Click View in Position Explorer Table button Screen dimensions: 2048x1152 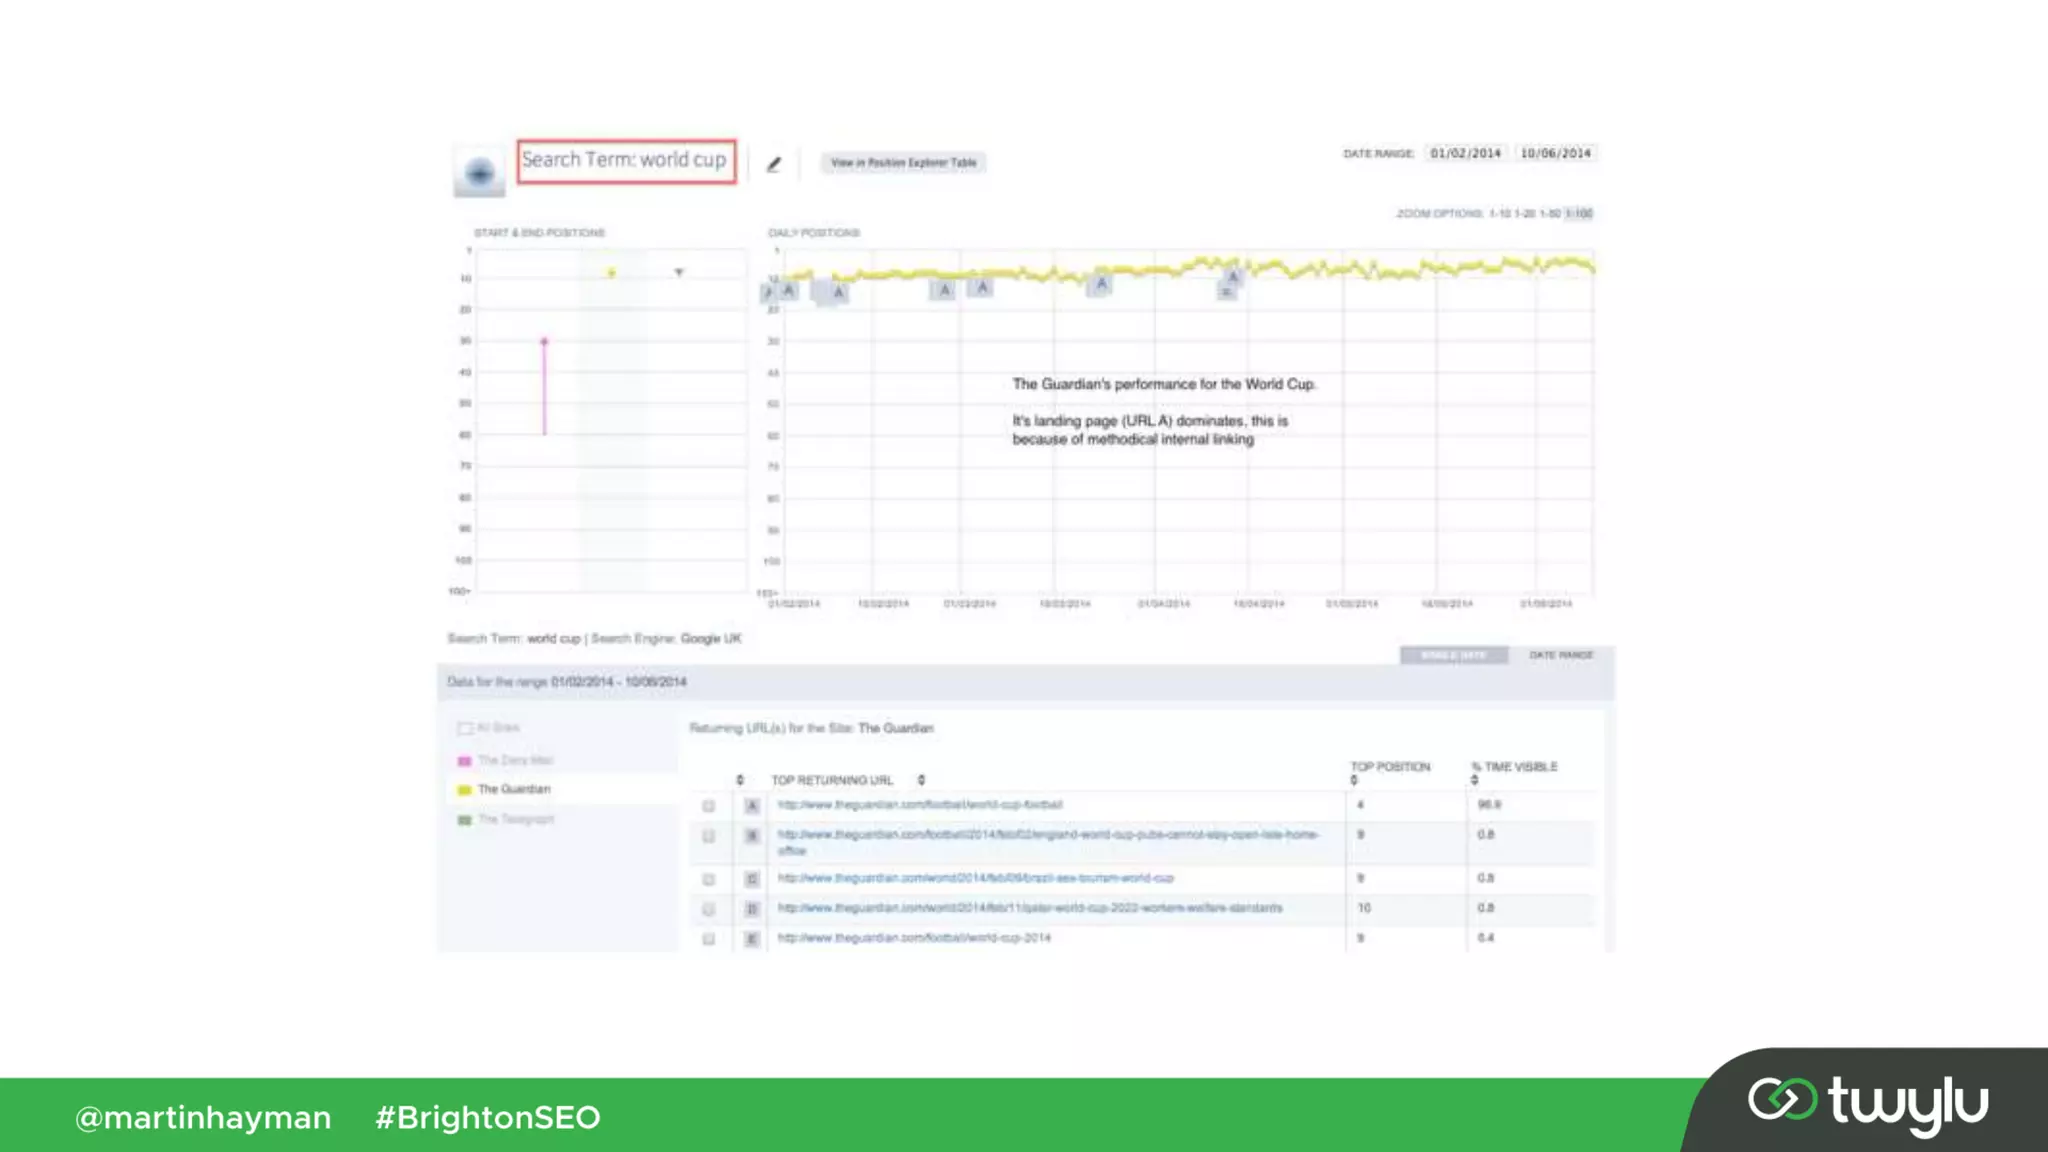(903, 162)
